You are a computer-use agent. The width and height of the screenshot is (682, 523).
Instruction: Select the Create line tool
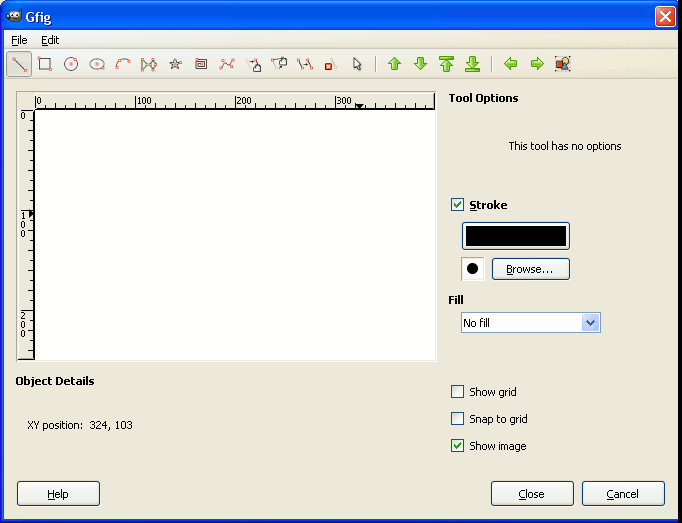19,64
